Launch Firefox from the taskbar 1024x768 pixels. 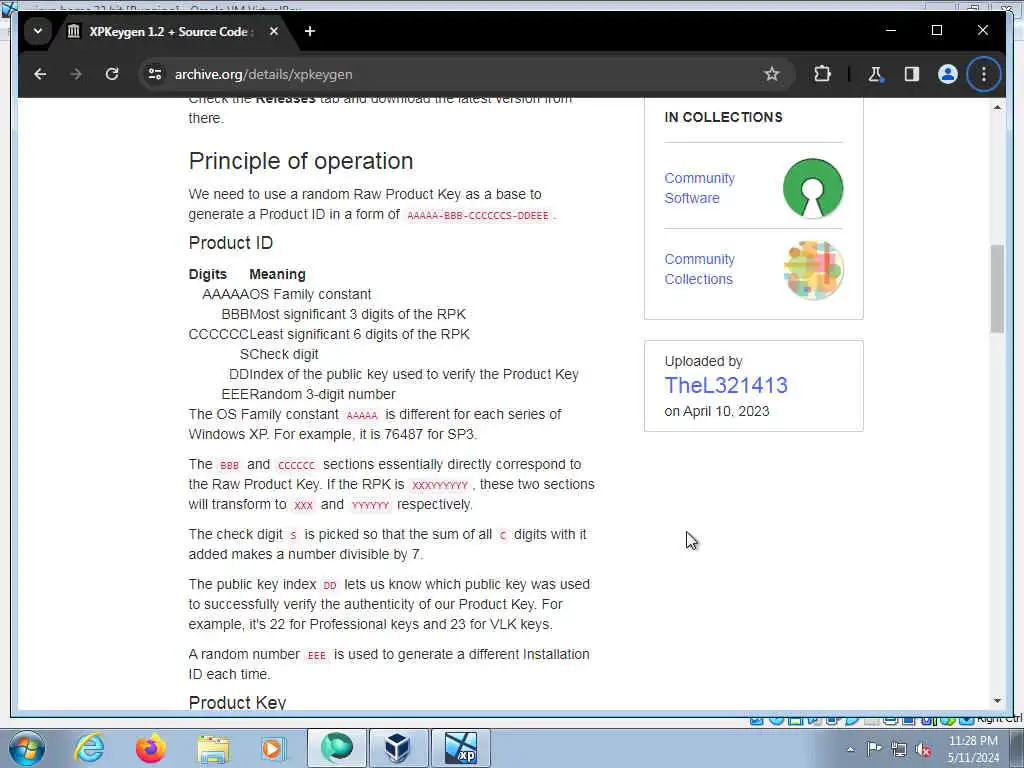[151, 748]
